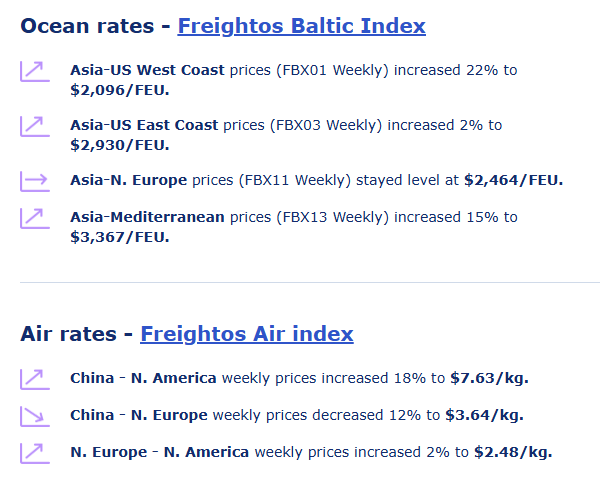This screenshot has height=483, width=612.
Task: Click the $7.63/kg air rate text
Action: tap(489, 378)
